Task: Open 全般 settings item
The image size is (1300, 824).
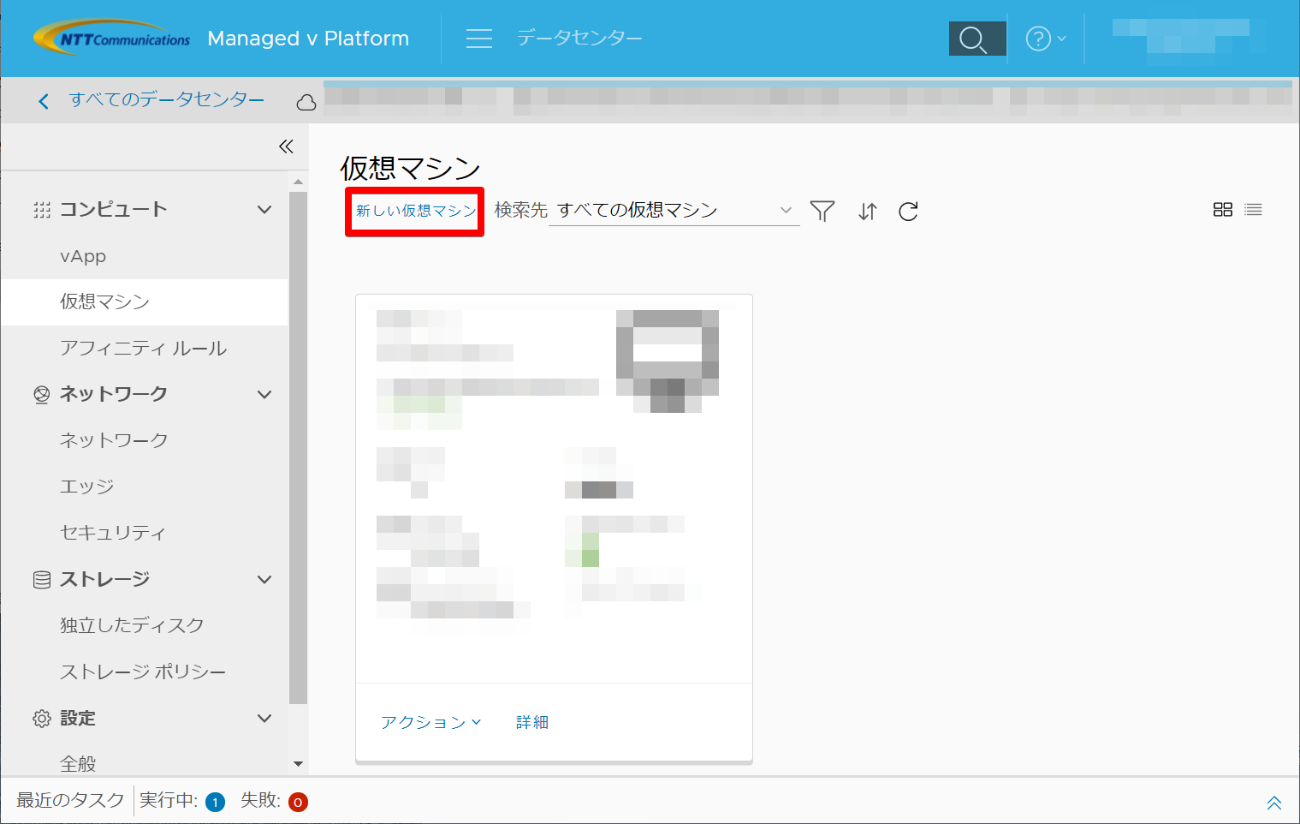Action: point(78,764)
